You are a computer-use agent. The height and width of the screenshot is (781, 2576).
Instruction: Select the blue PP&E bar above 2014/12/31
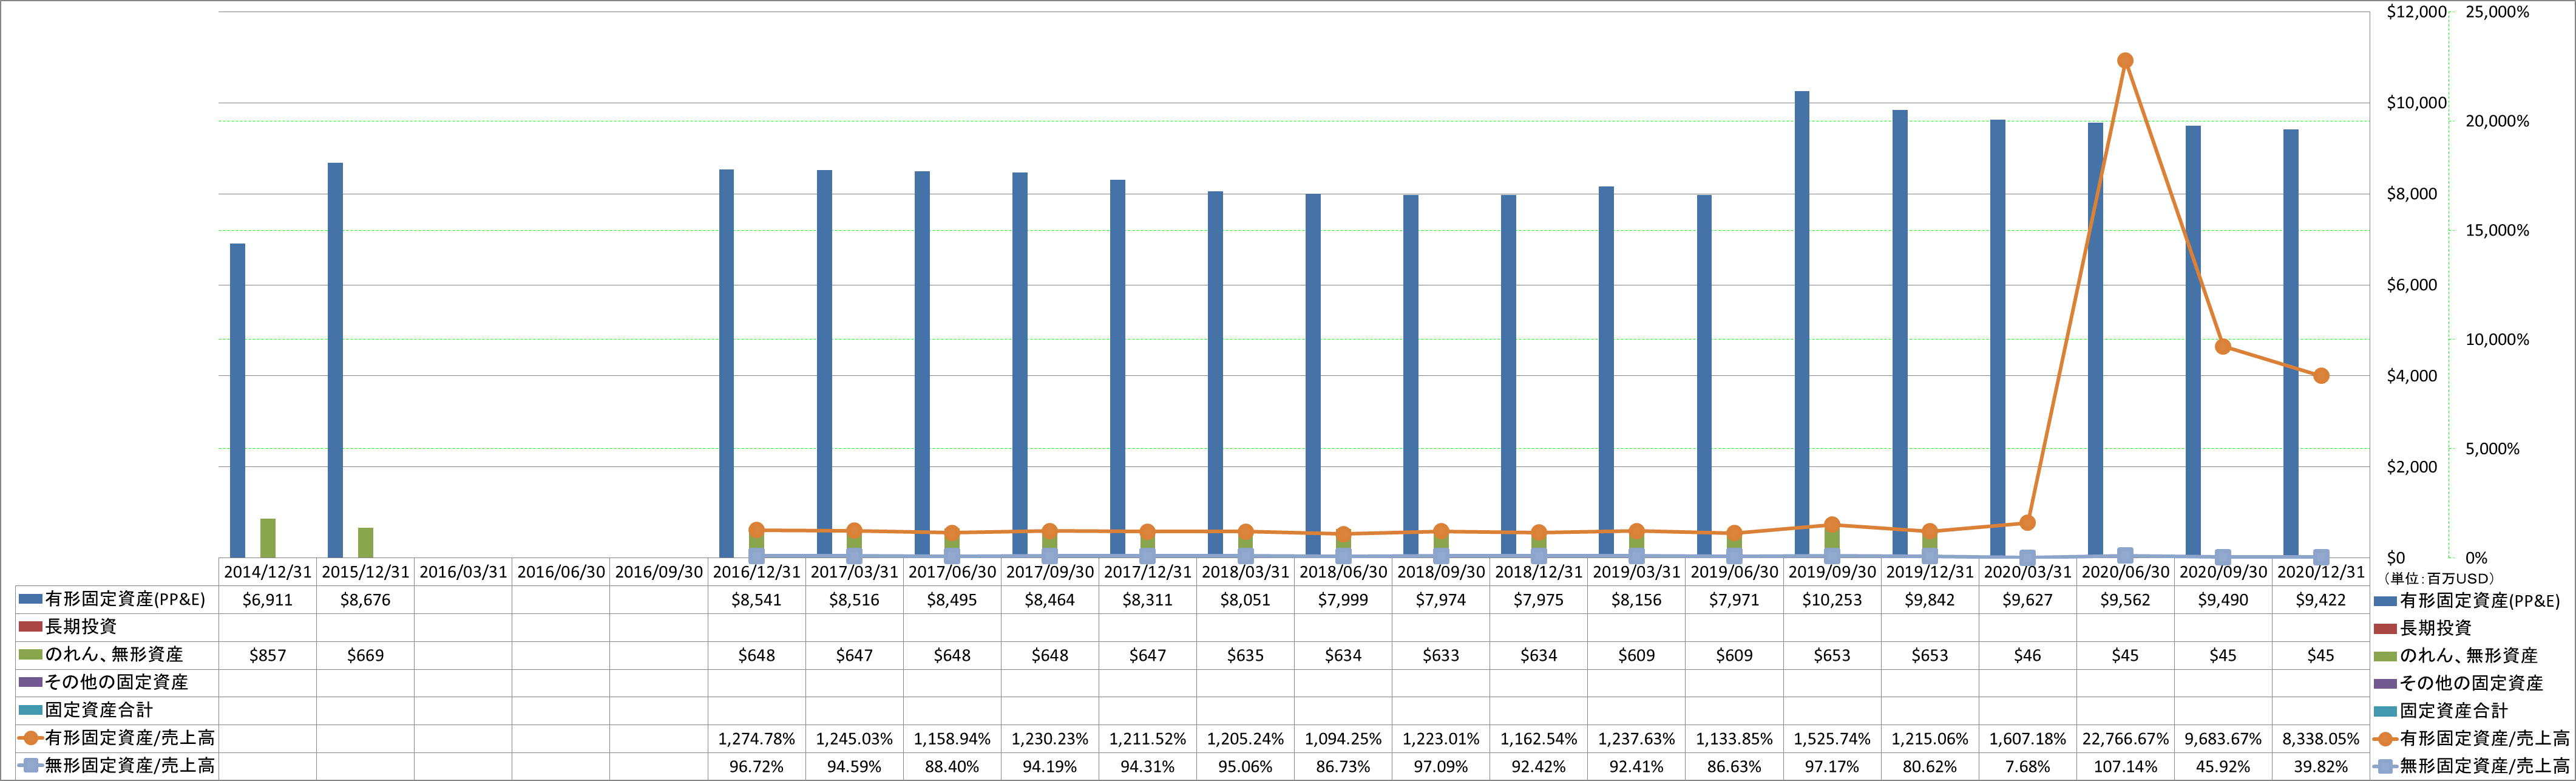coord(237,400)
